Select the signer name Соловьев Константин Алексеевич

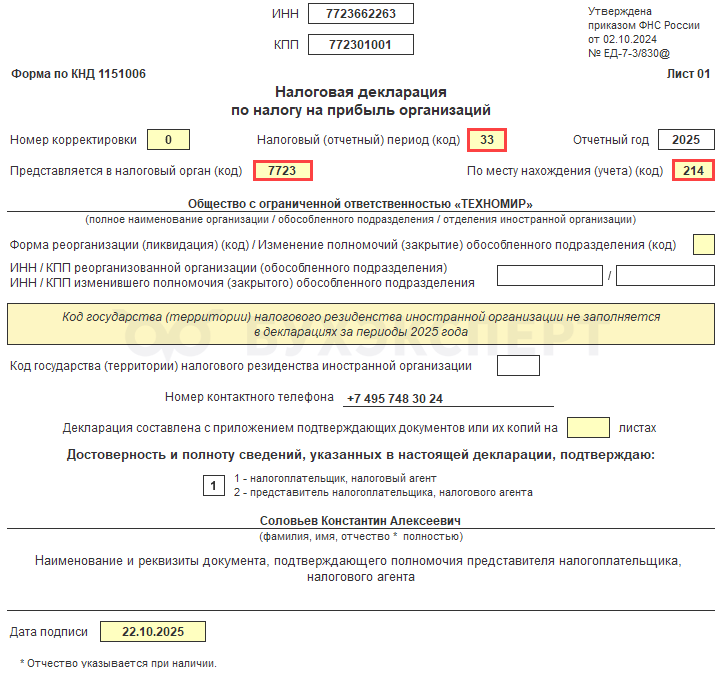coord(361,521)
